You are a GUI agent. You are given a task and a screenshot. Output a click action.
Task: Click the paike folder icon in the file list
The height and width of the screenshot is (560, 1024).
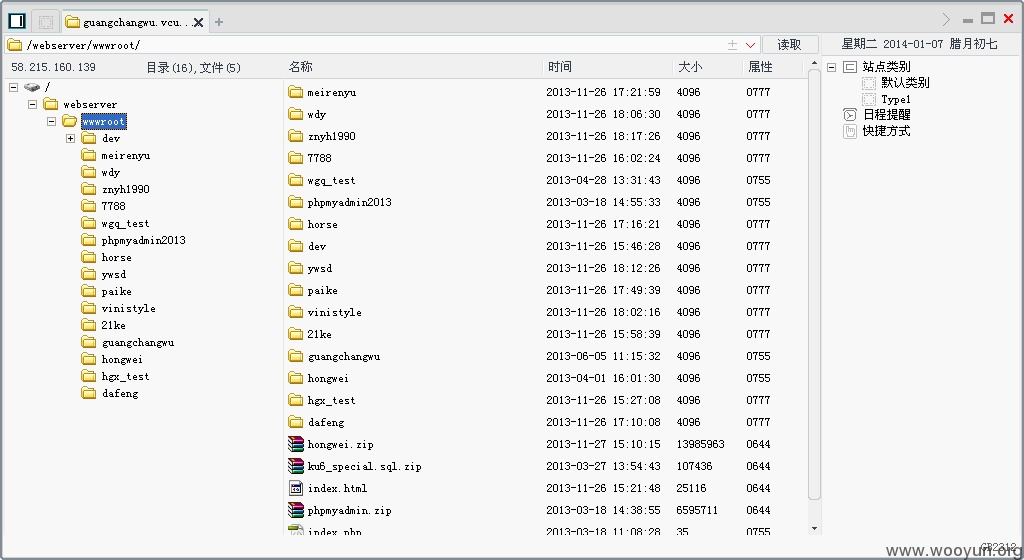[296, 290]
